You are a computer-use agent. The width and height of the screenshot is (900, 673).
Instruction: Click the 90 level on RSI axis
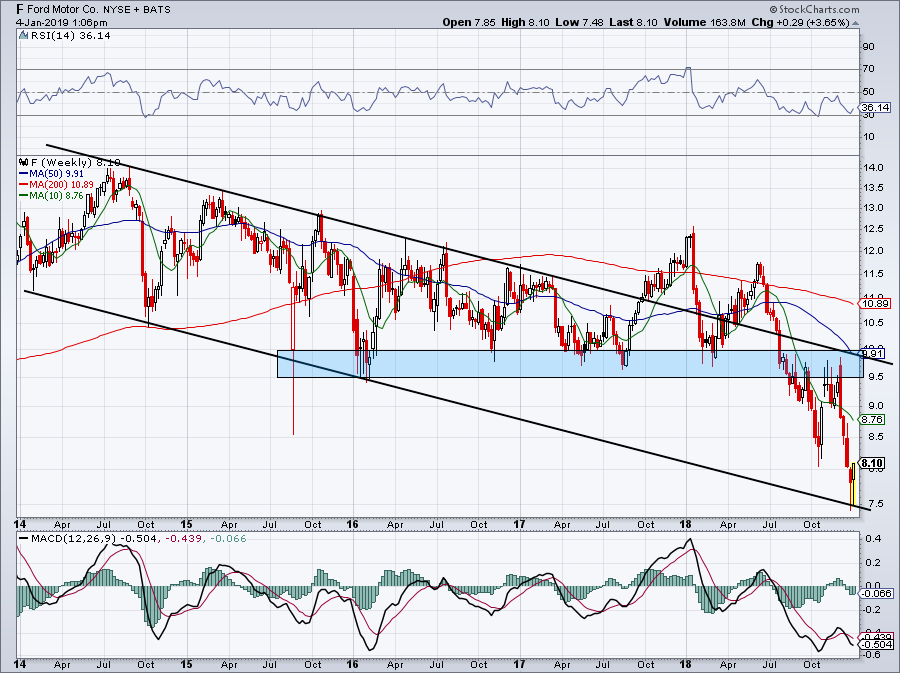pos(868,46)
